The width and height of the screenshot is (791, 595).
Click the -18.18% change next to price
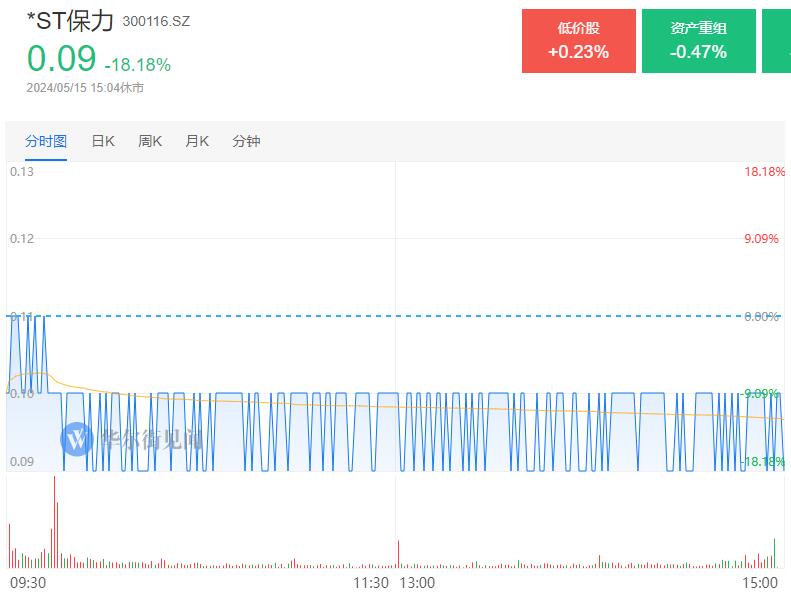pos(138,65)
